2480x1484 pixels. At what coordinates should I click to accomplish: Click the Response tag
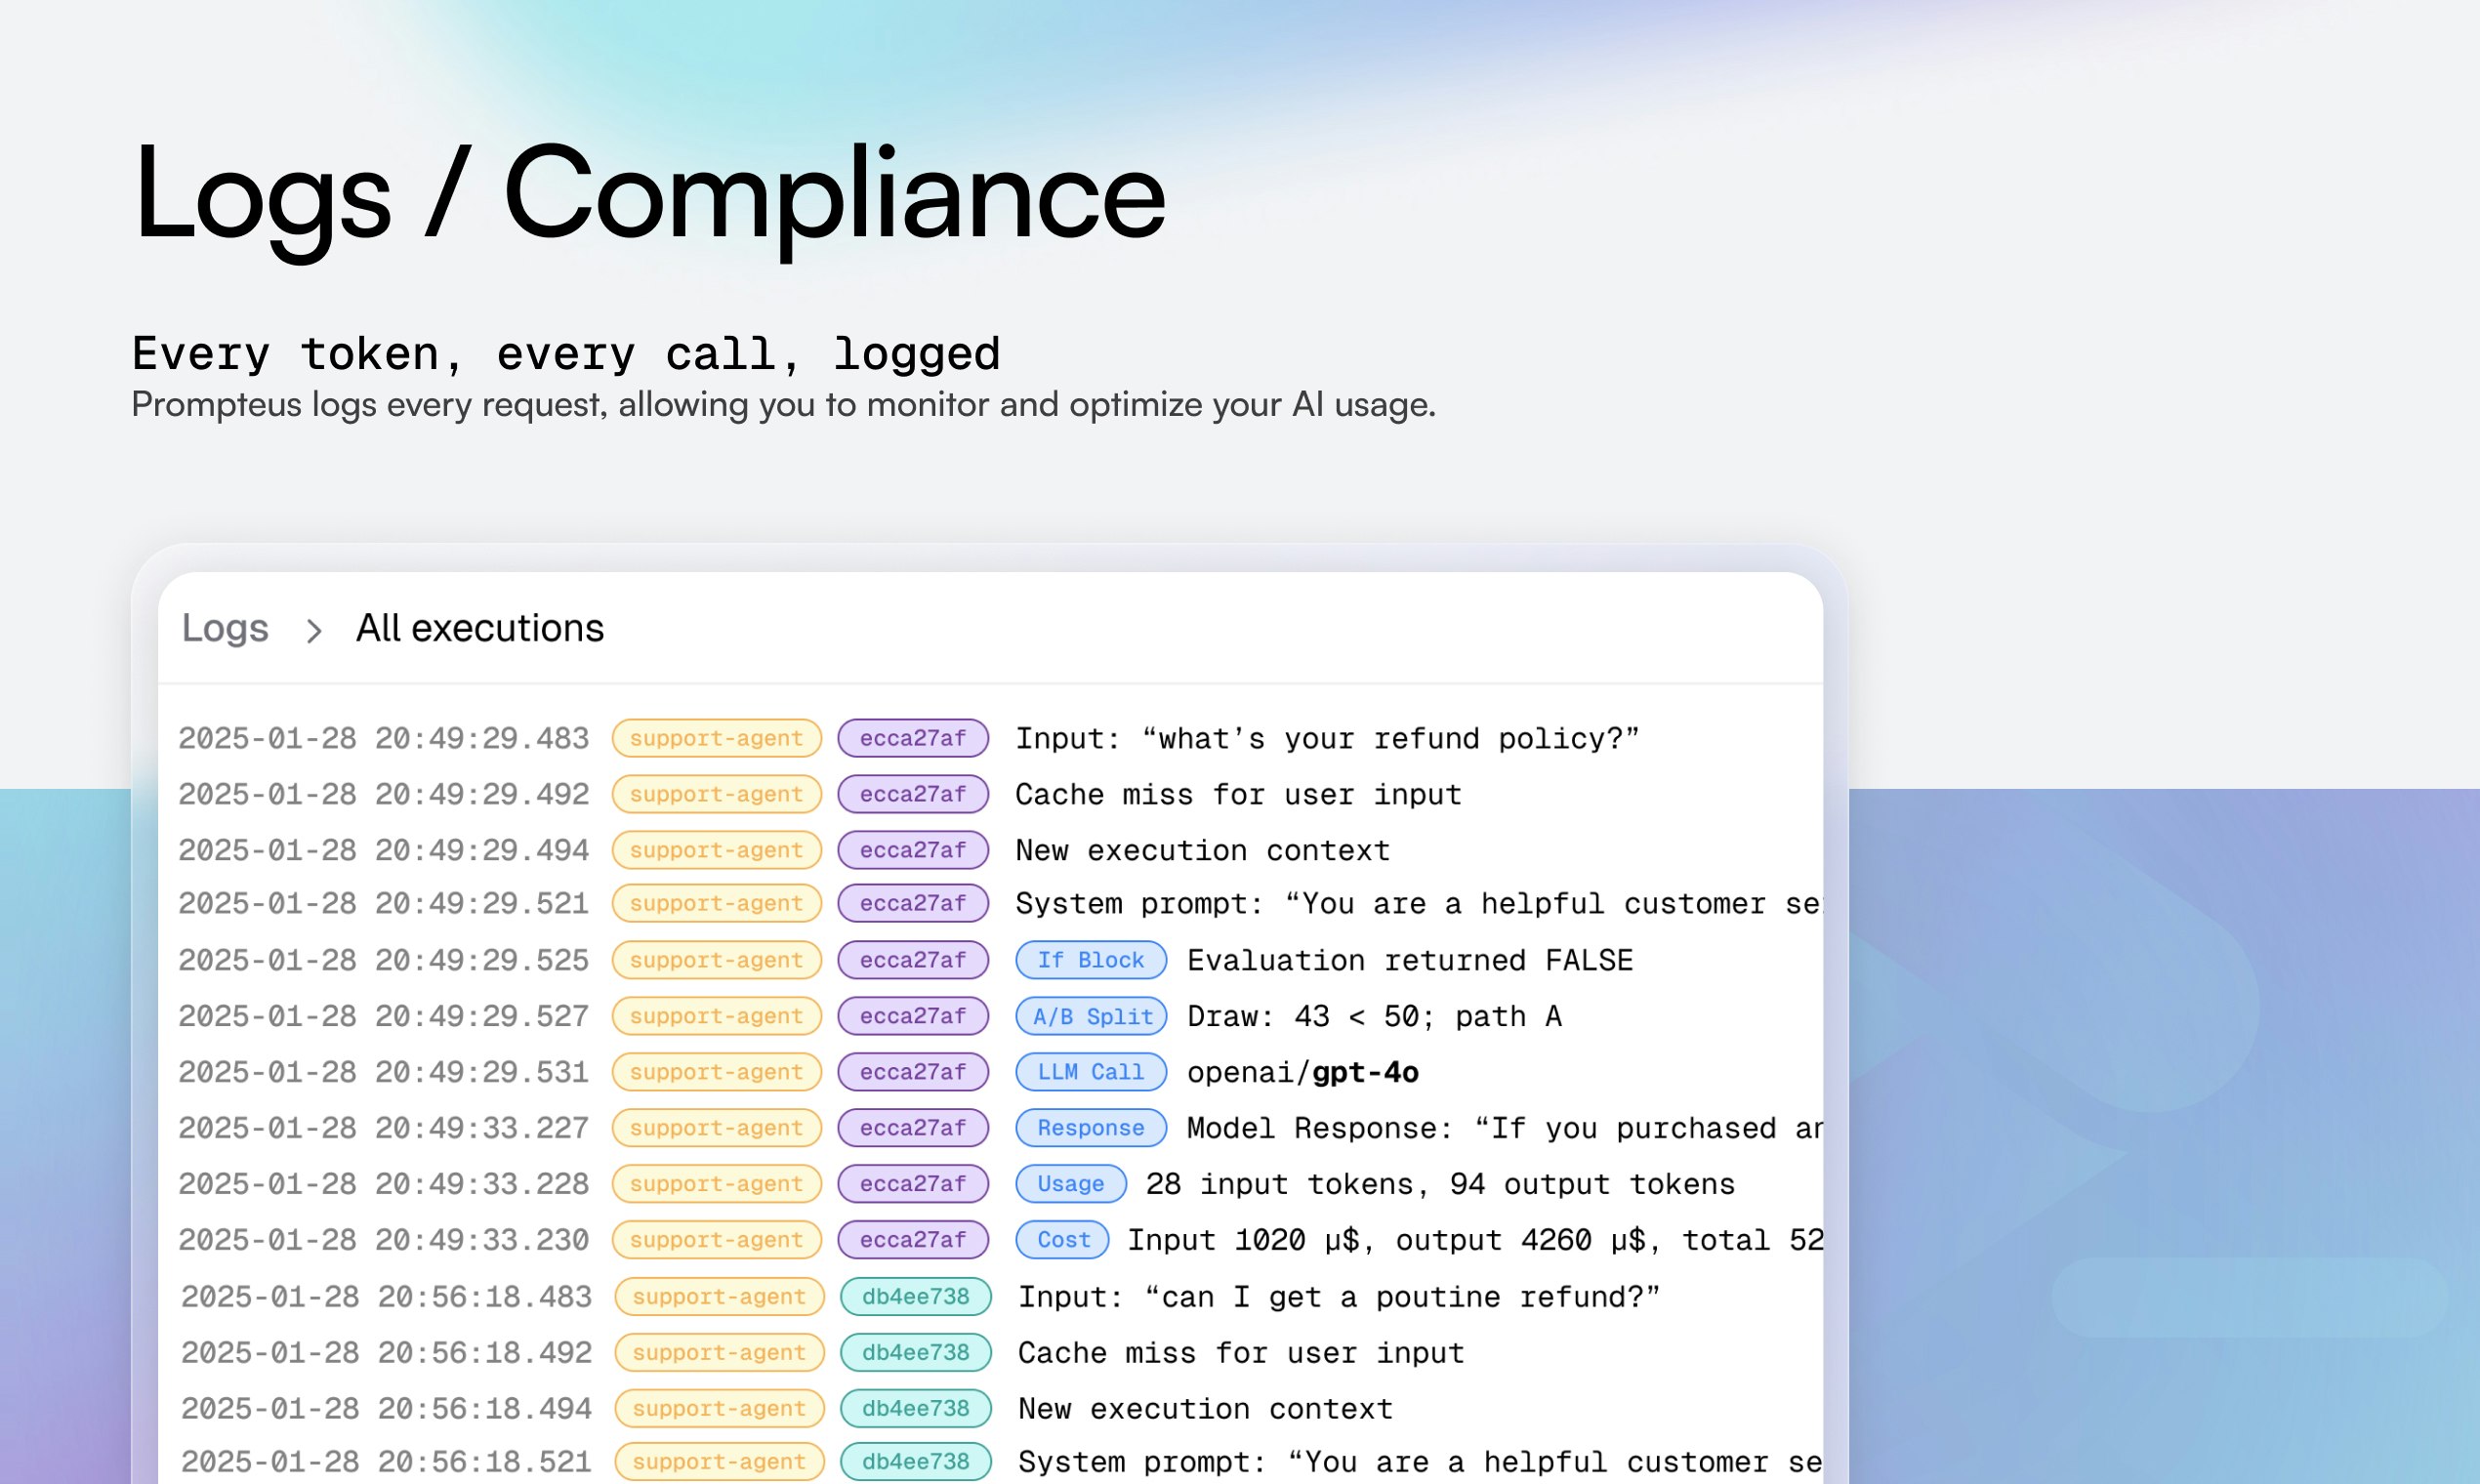pyautogui.click(x=1090, y=1128)
